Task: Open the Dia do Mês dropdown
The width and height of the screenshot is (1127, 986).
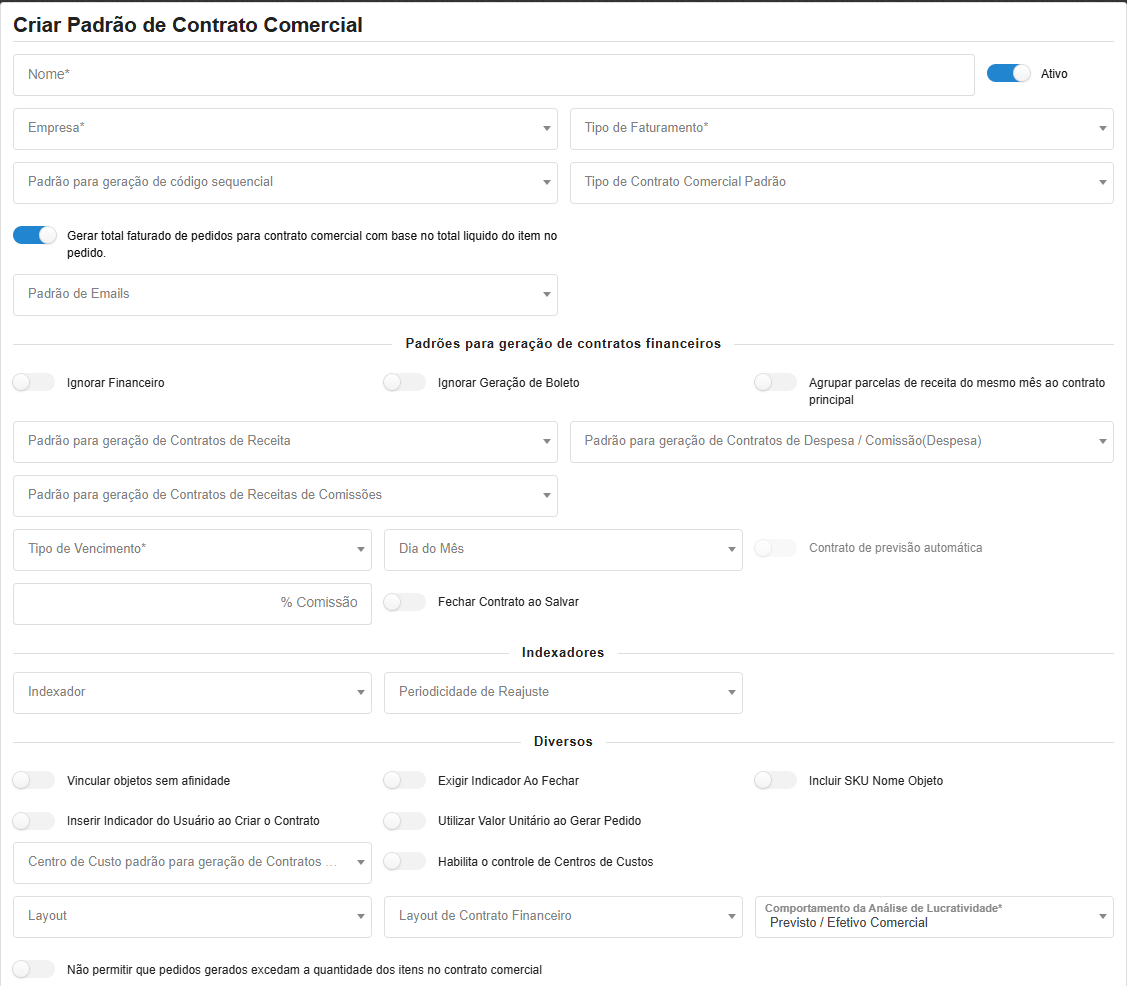Action: [x=563, y=549]
